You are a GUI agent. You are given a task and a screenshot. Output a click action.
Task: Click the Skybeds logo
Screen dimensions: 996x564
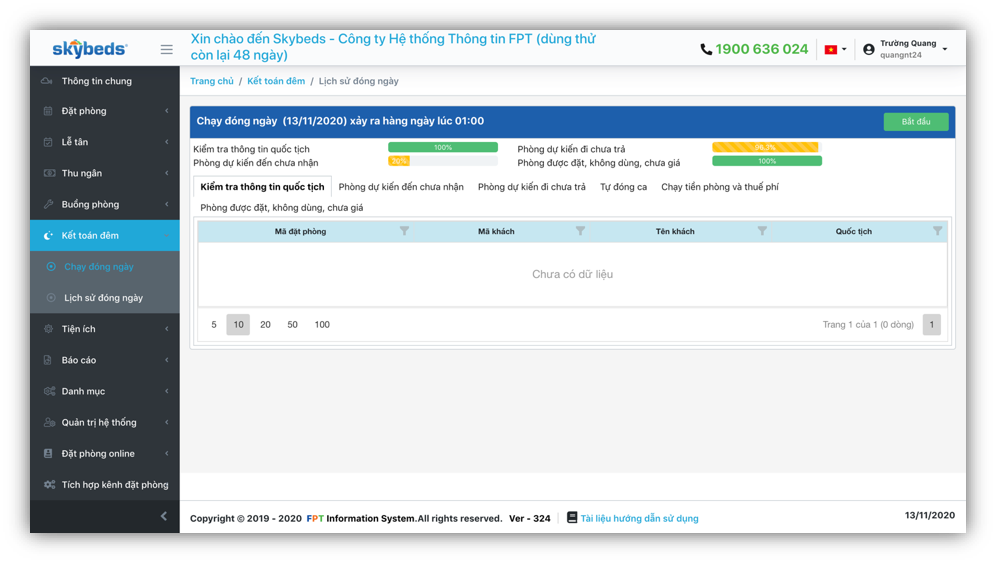89,49
